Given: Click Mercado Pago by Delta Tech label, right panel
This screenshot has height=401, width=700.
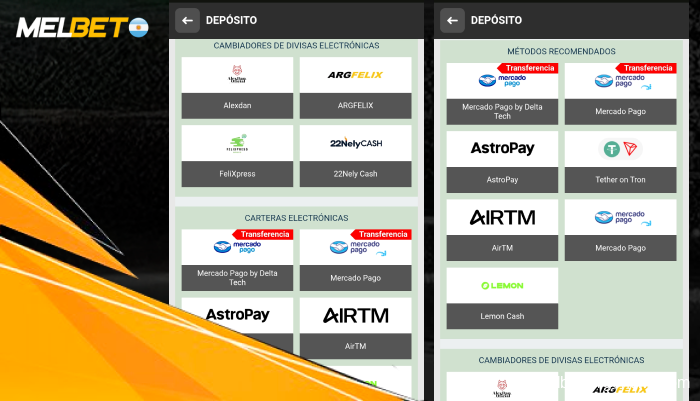Looking at the screenshot, I should 502,112.
